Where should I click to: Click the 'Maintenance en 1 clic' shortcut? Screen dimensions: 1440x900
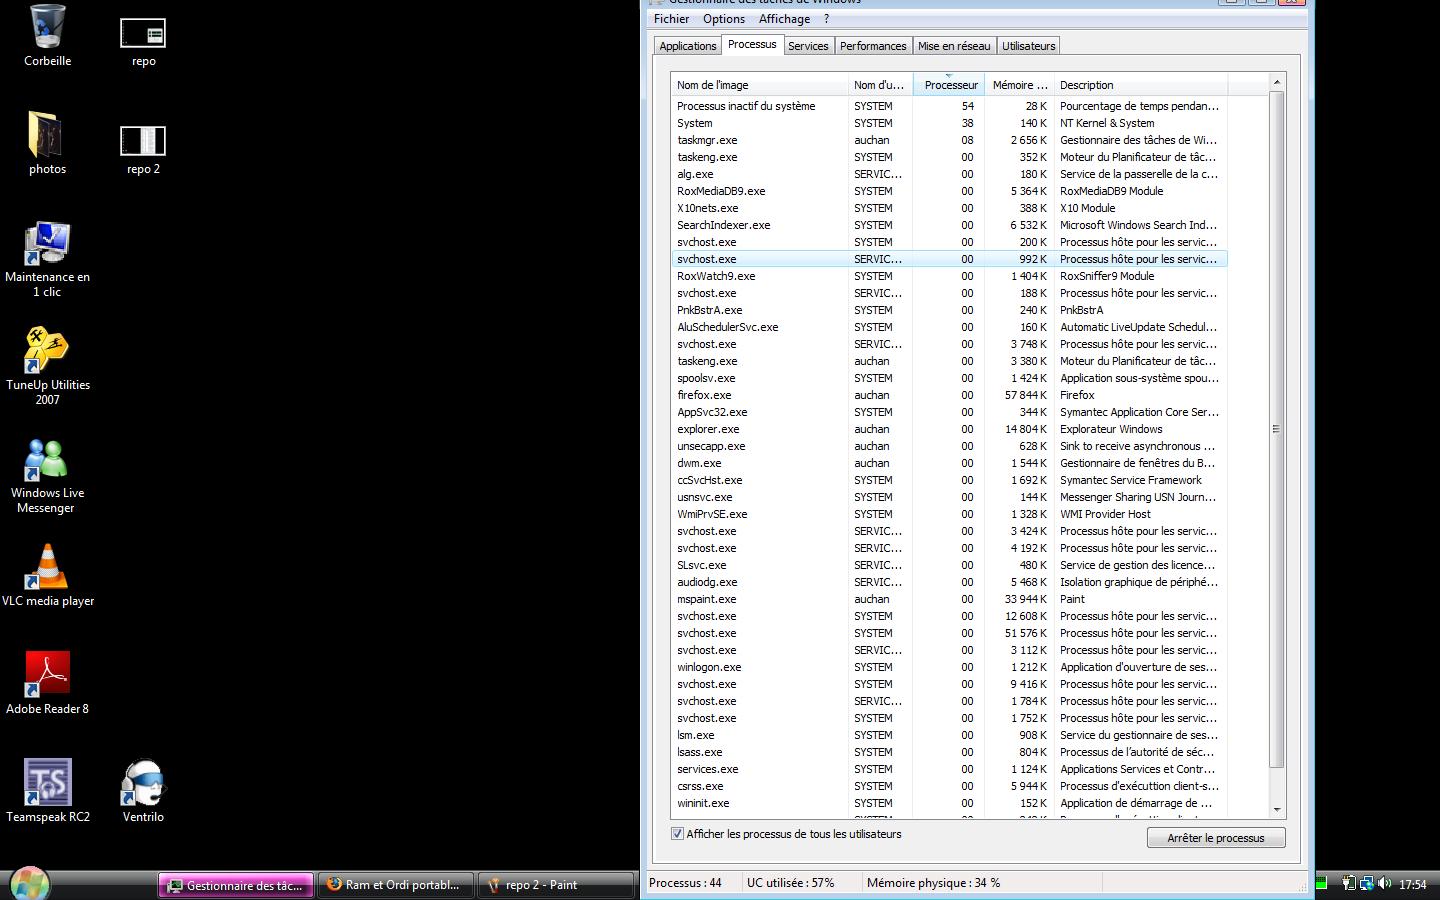click(x=47, y=259)
